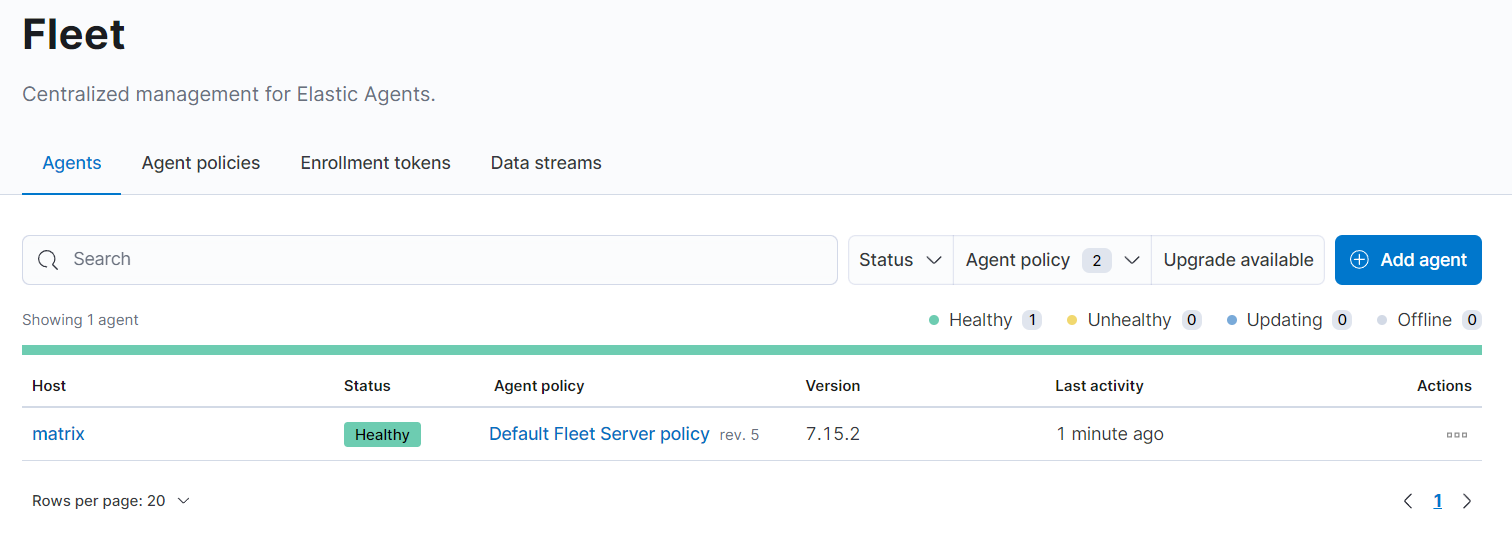Open Rows per page selector
The height and width of the screenshot is (542, 1512).
110,501
